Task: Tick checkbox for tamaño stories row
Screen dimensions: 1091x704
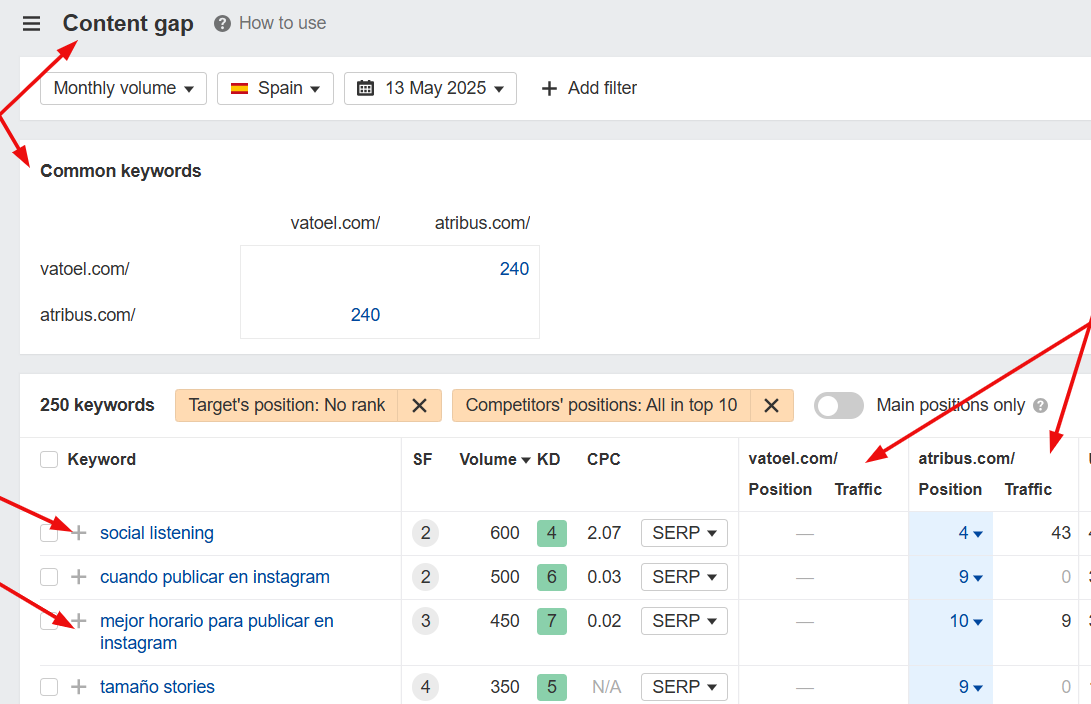Action: (x=49, y=687)
